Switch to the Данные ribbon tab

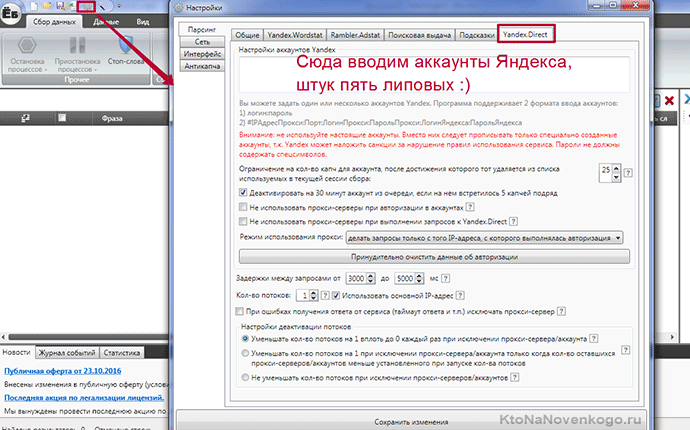click(x=106, y=22)
